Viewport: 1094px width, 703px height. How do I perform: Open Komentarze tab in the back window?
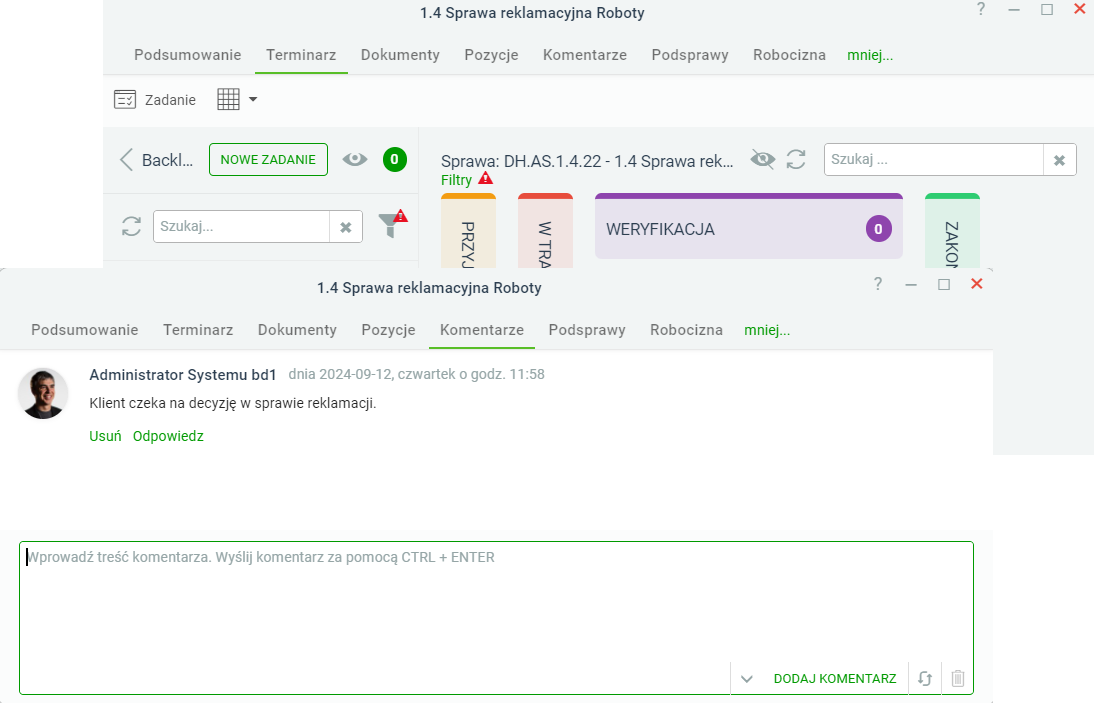585,55
